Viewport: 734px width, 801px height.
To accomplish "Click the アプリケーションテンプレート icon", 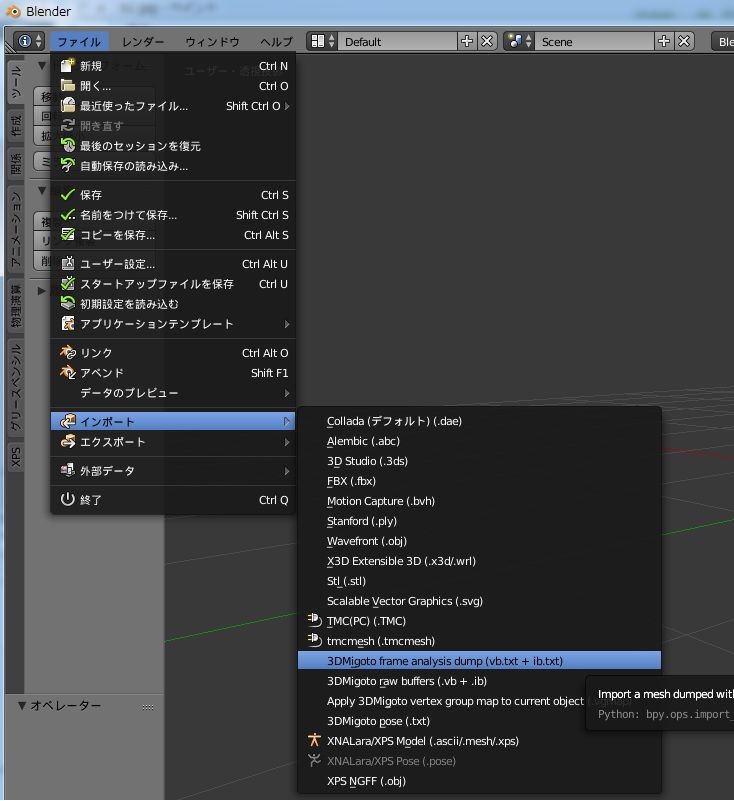I will tap(67, 323).
